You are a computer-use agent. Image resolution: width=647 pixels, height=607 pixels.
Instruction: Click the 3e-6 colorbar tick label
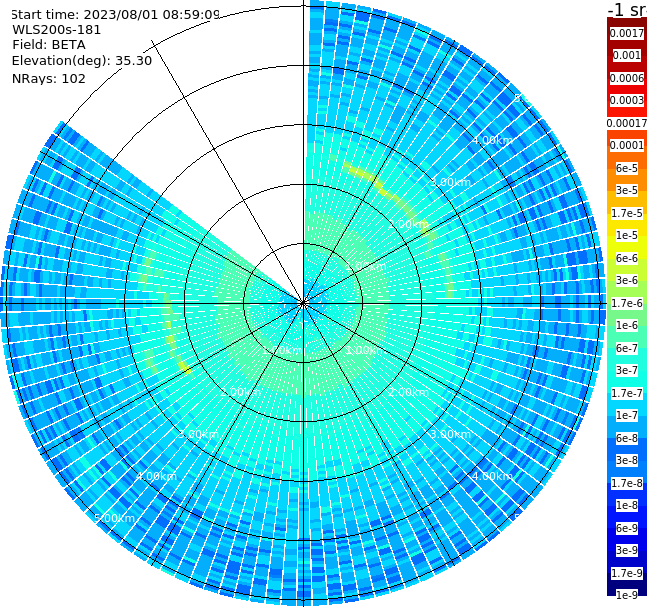pyautogui.click(x=627, y=280)
